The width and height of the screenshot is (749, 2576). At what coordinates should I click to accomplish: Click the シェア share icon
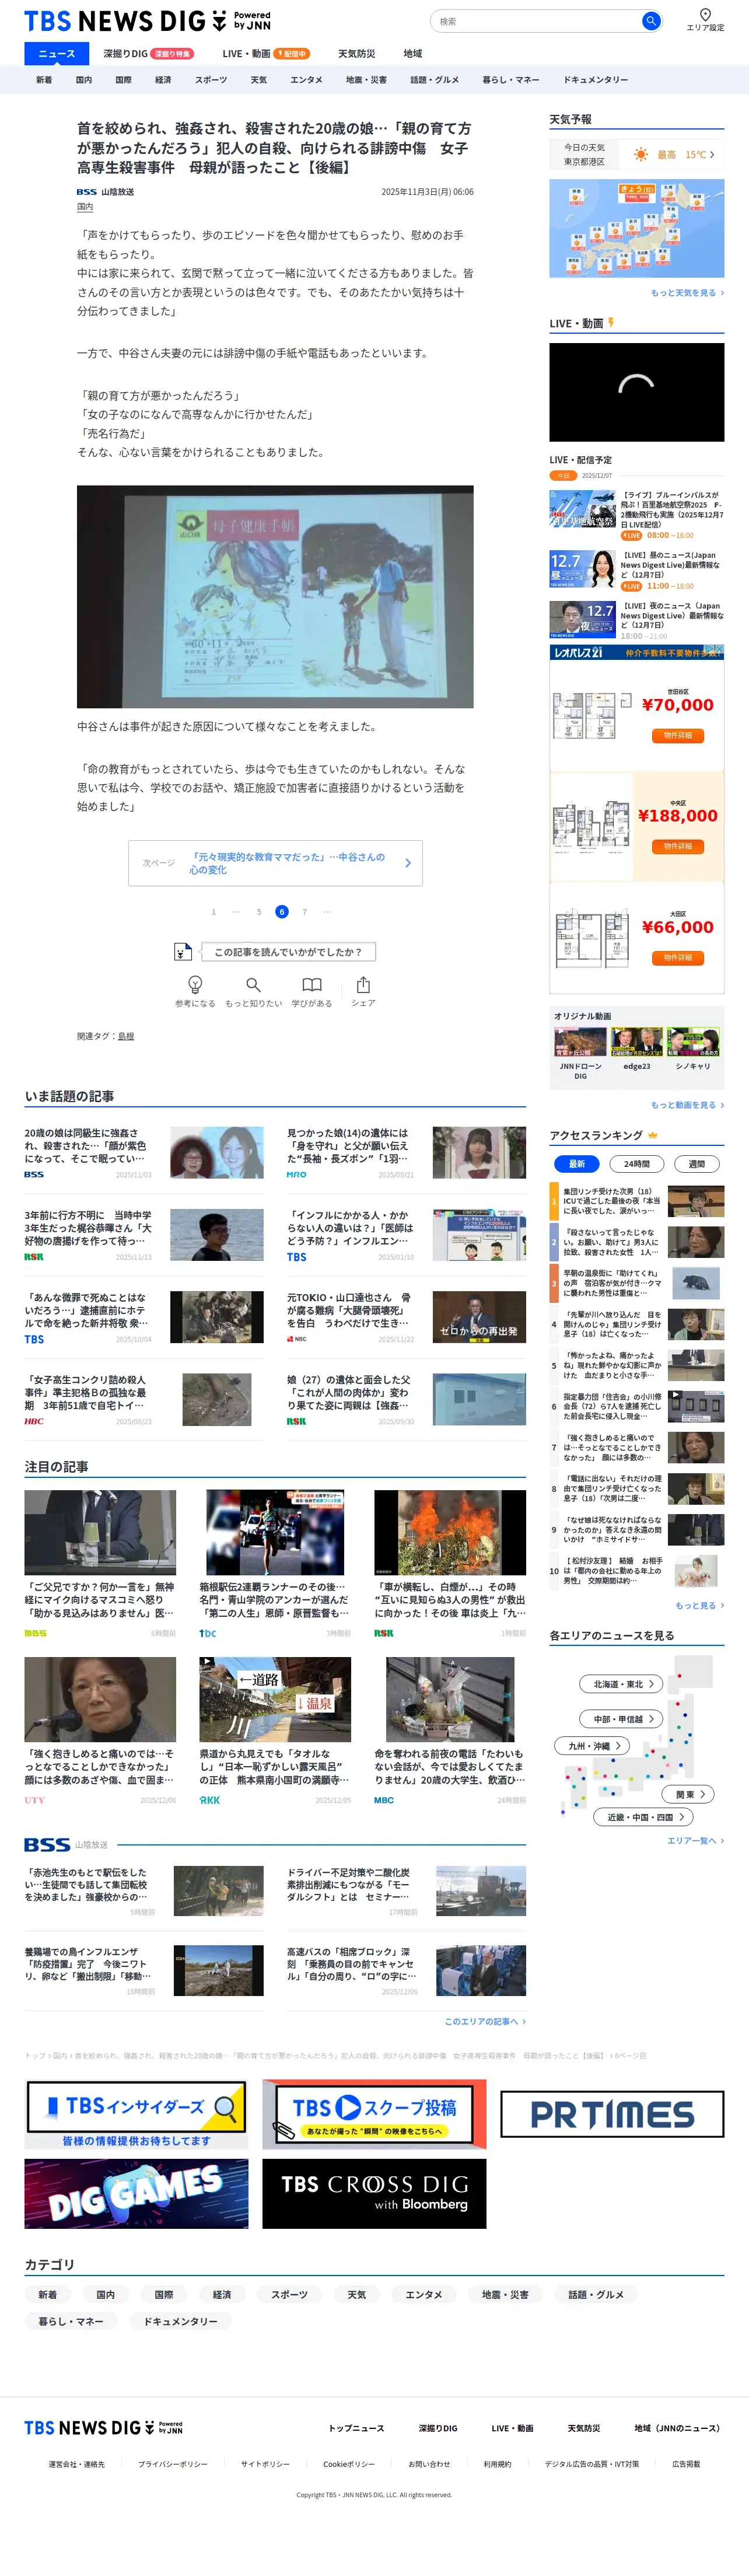coord(363,984)
